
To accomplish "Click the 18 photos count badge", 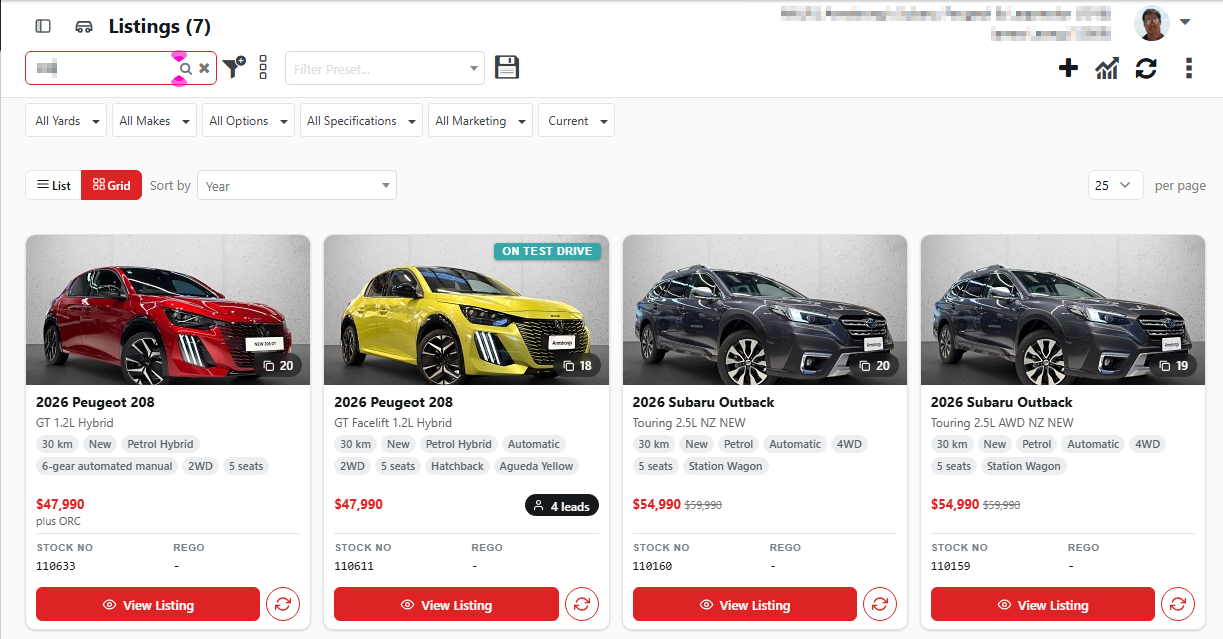I will (577, 366).
